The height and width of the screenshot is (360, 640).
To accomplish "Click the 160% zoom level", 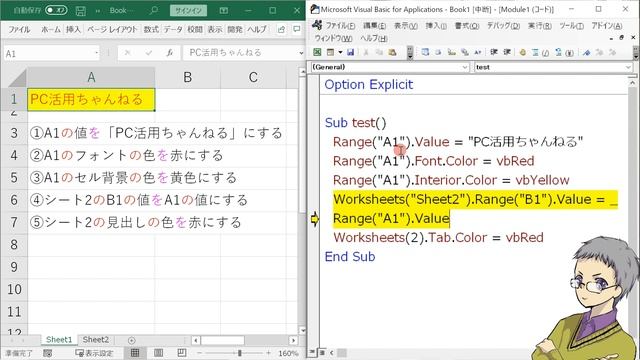I will click(288, 353).
